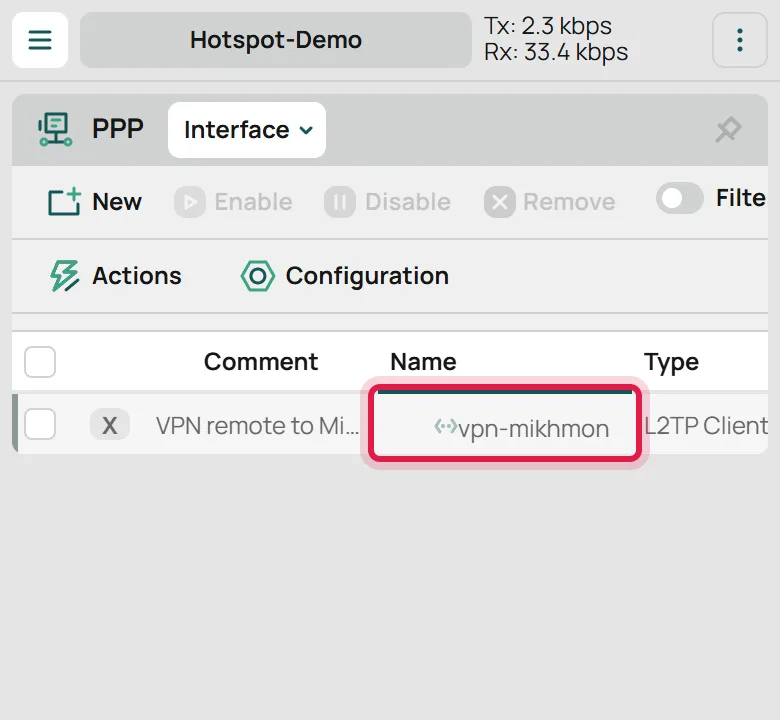The height and width of the screenshot is (720, 780).
Task: Click the Tx: 2.3 kbps traffic readout
Action: tap(548, 26)
